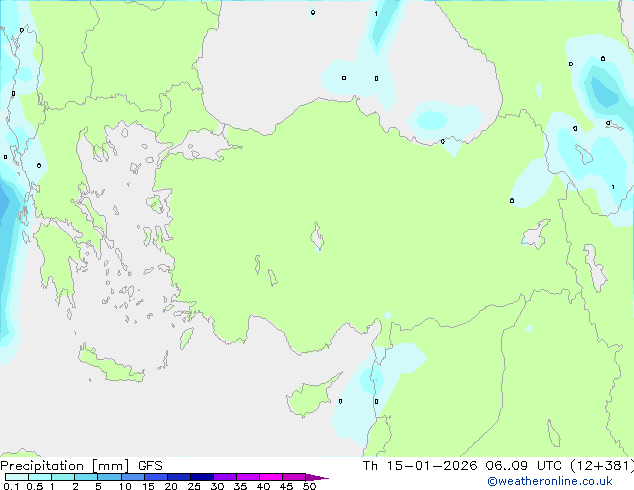Click the purple arrow tip above 50 mm
The image size is (634, 490).
pos(317,477)
